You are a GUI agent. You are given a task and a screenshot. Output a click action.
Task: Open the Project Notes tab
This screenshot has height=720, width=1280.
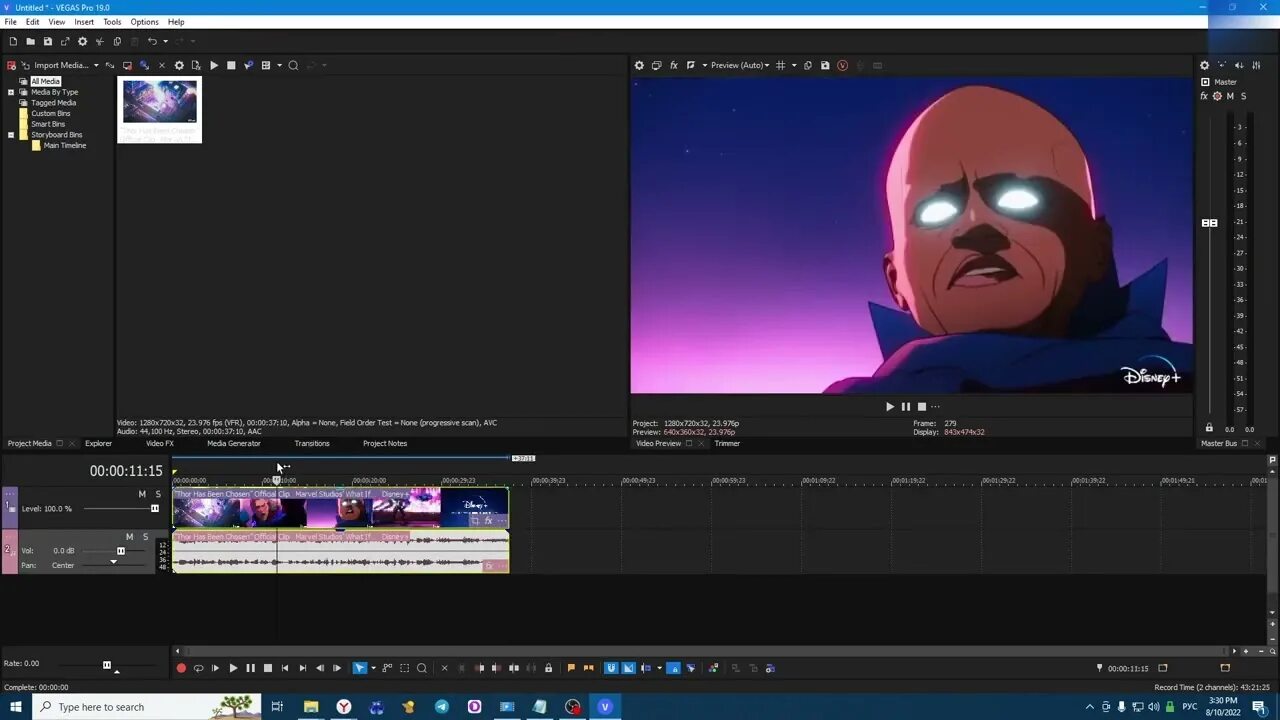385,443
